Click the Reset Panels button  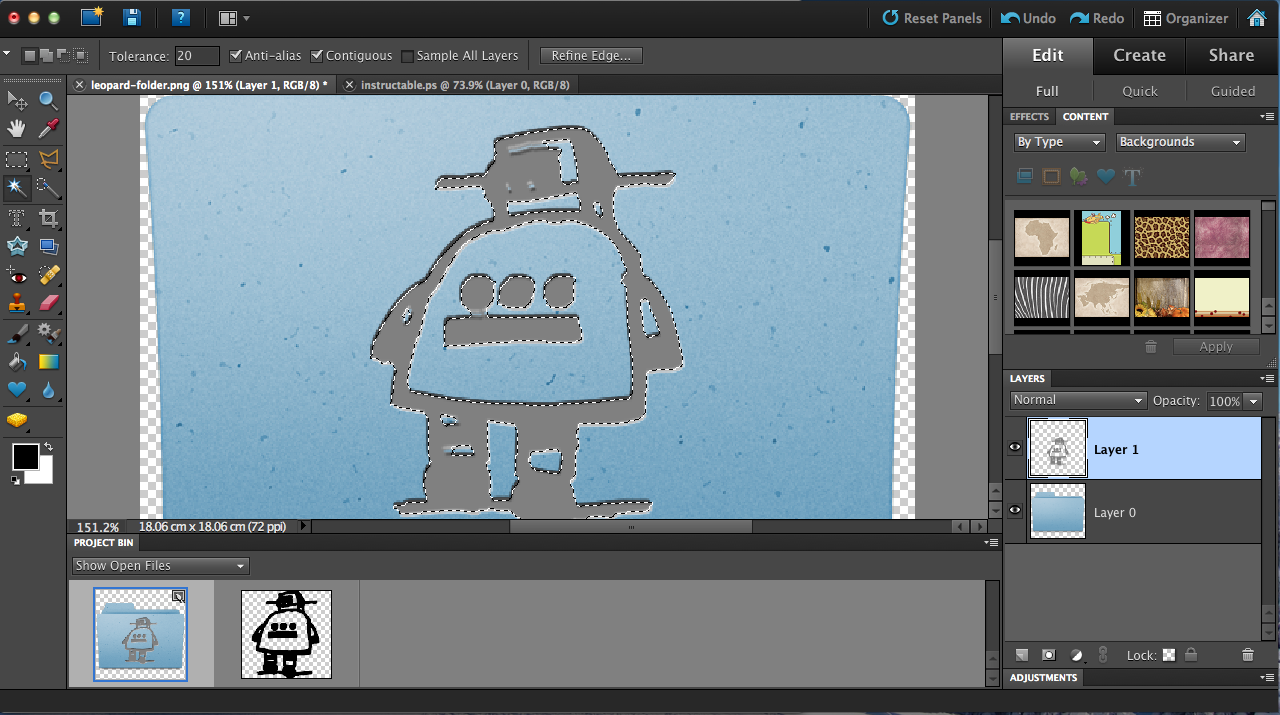[932, 18]
